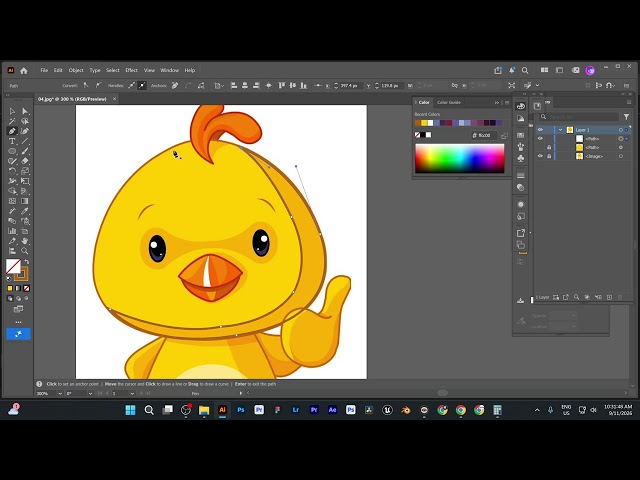The height and width of the screenshot is (480, 640).
Task: Select the Column Graph tool
Action: click(12, 231)
